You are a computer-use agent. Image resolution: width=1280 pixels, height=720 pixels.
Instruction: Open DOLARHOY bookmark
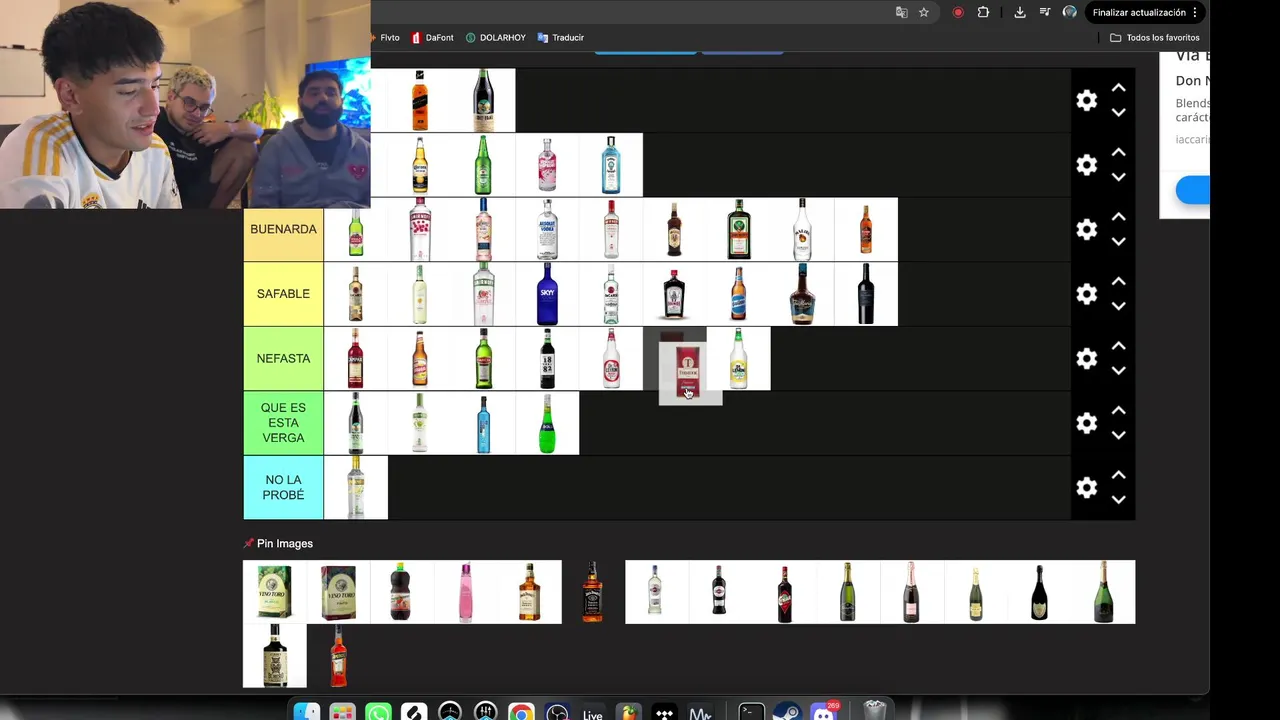pyautogui.click(x=495, y=38)
